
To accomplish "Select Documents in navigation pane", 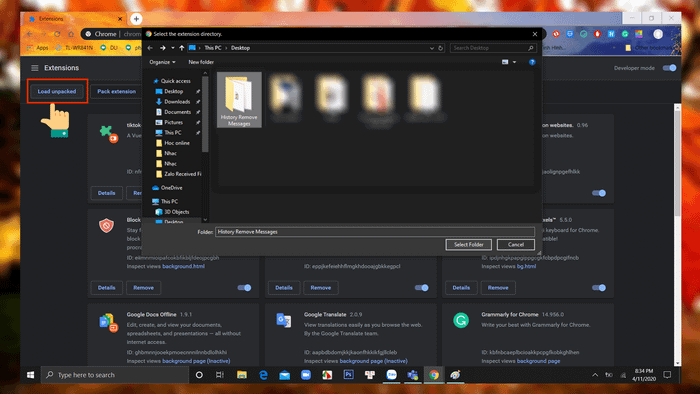I will coord(177,112).
